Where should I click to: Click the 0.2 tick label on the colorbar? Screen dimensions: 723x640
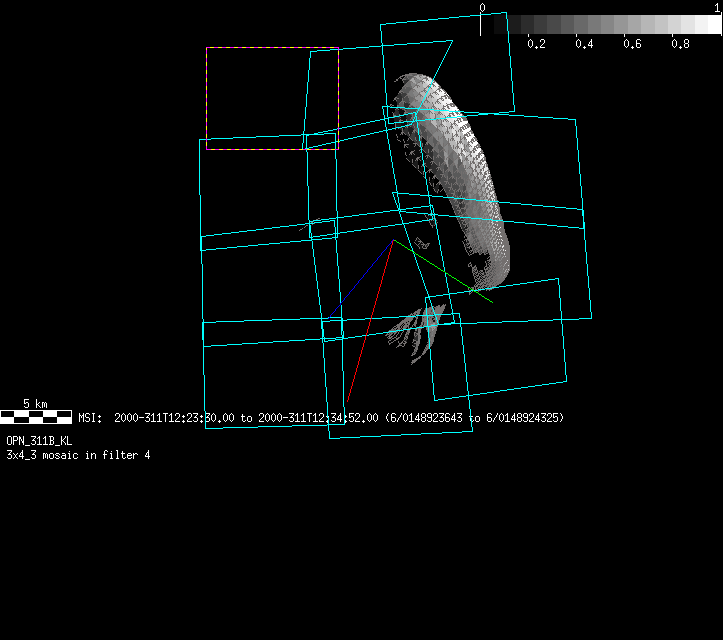(536, 44)
